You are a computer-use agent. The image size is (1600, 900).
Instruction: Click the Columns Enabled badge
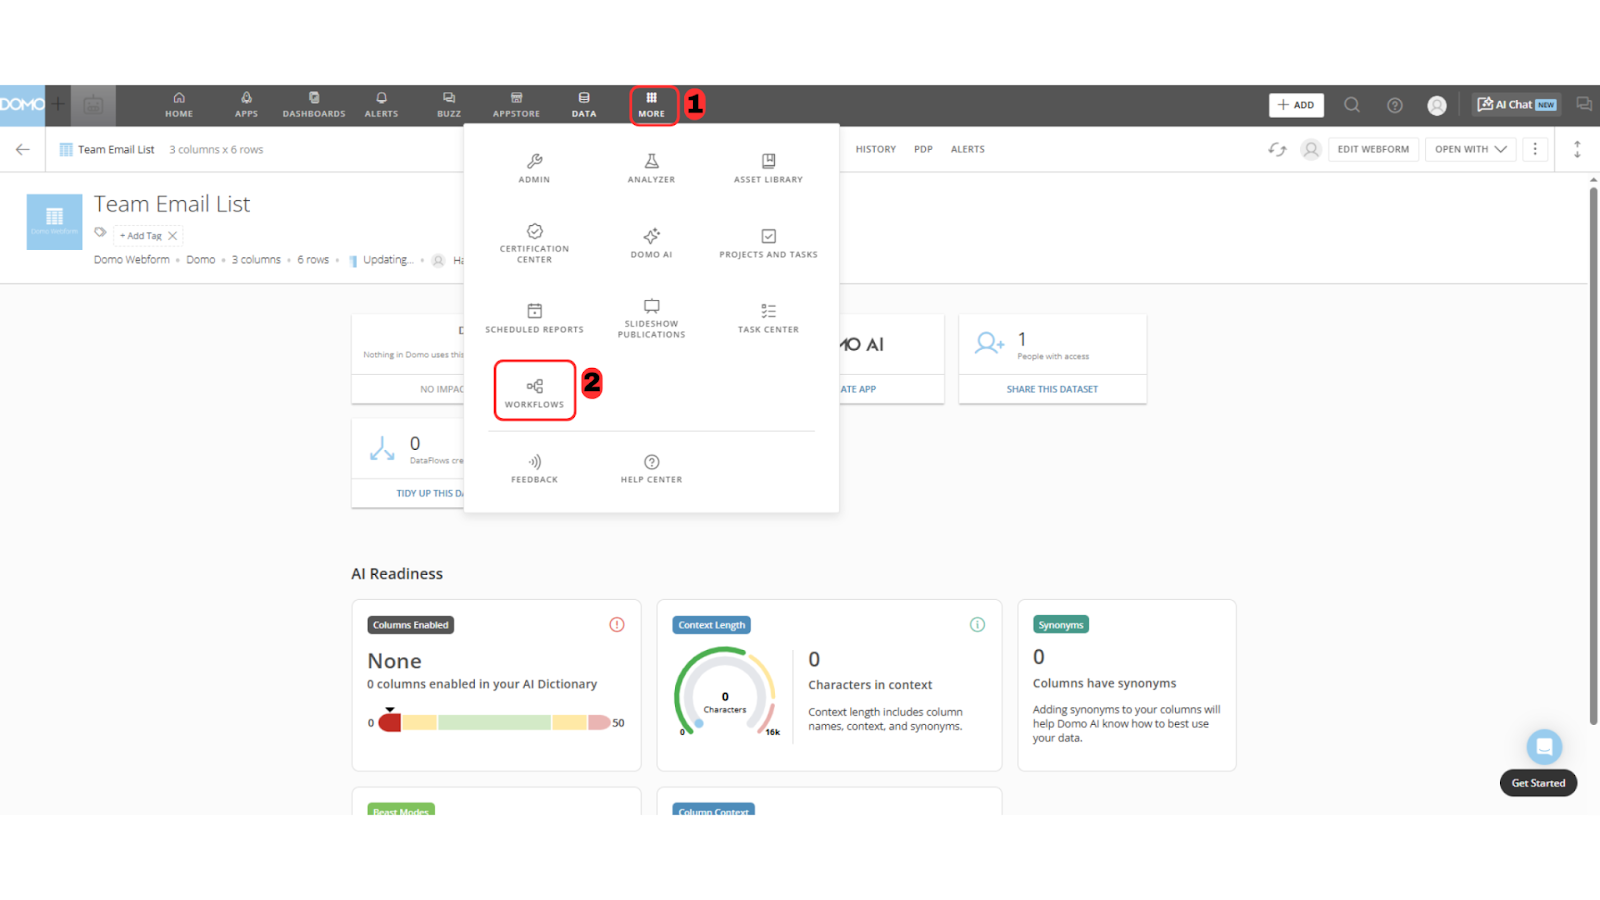410,625
